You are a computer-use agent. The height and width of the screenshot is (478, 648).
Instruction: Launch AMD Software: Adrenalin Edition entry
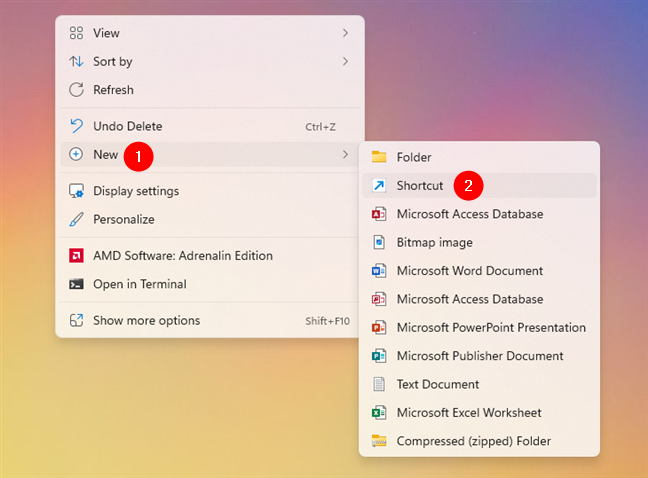(x=210, y=256)
